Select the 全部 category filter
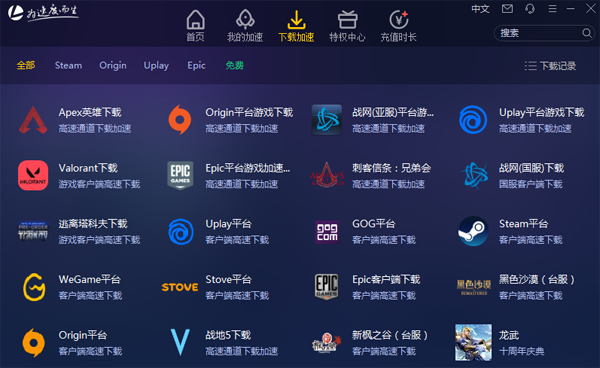The width and height of the screenshot is (600, 368). point(26,65)
